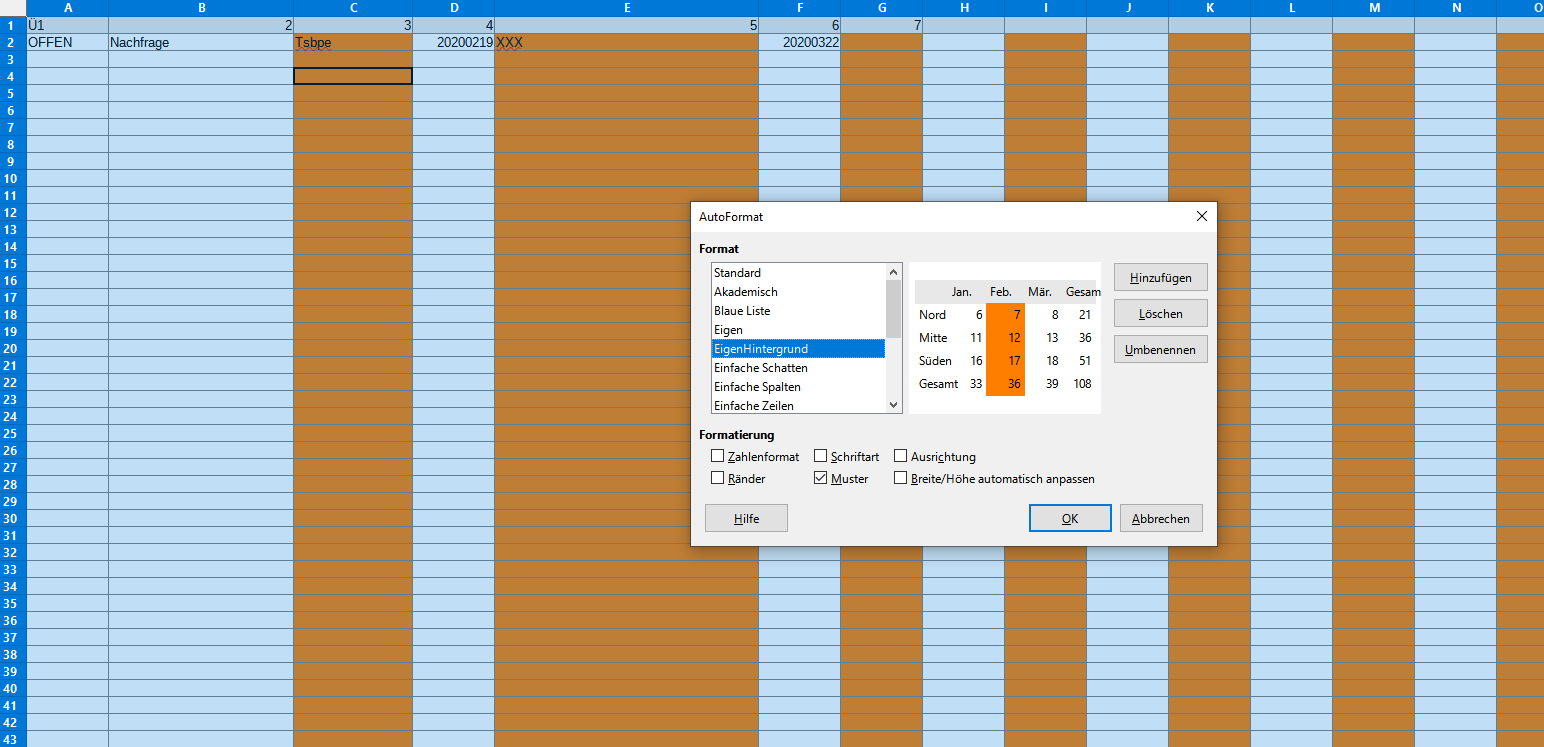
Task: Click the Hinzufügen button
Action: 1161,277
